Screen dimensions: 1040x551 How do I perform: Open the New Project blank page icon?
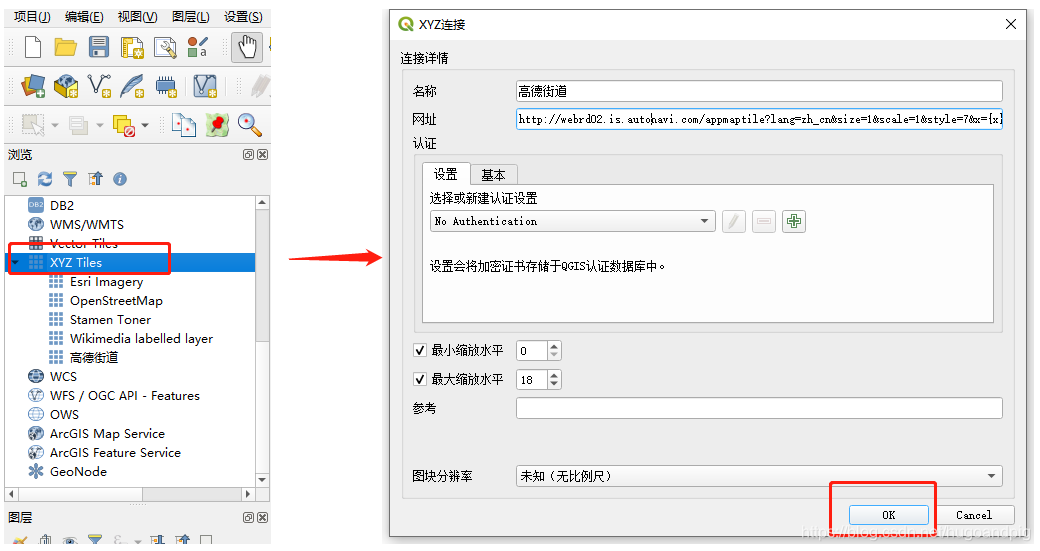[x=33, y=47]
